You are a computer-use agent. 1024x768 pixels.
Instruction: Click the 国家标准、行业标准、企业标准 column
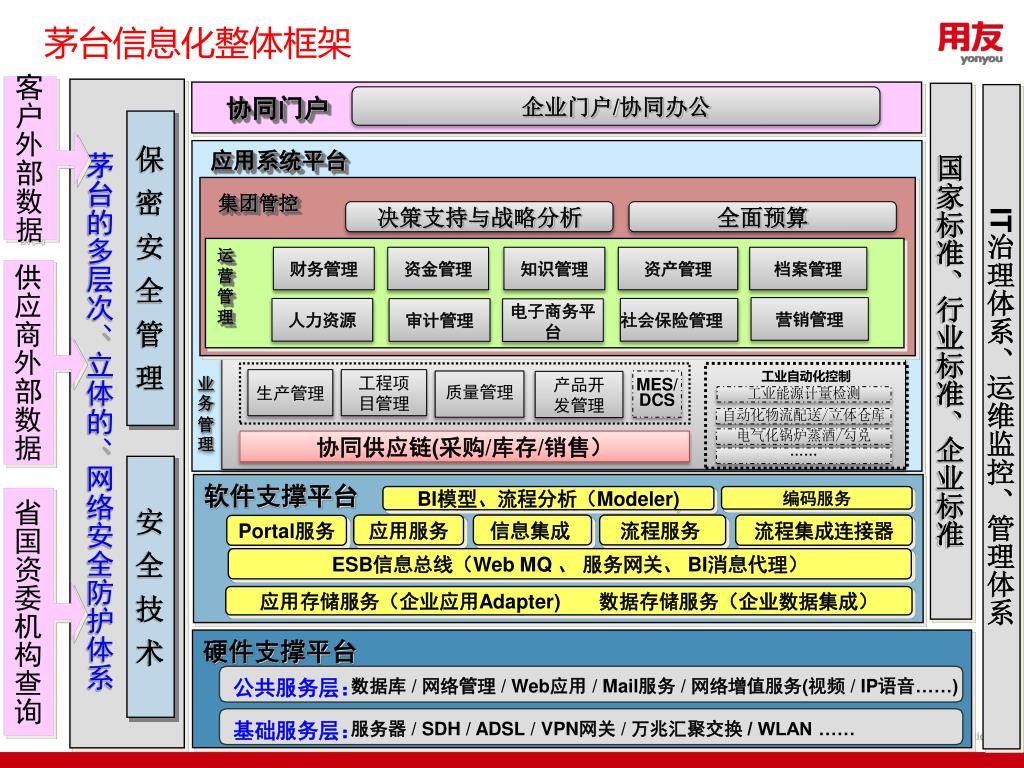click(950, 351)
